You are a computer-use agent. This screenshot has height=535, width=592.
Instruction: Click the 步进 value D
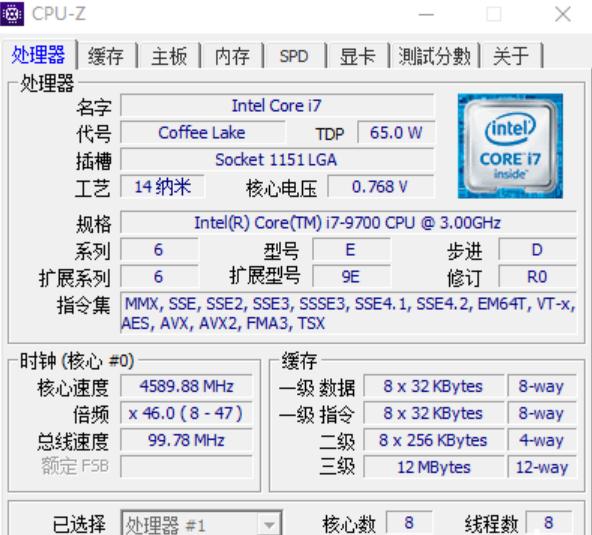(537, 250)
